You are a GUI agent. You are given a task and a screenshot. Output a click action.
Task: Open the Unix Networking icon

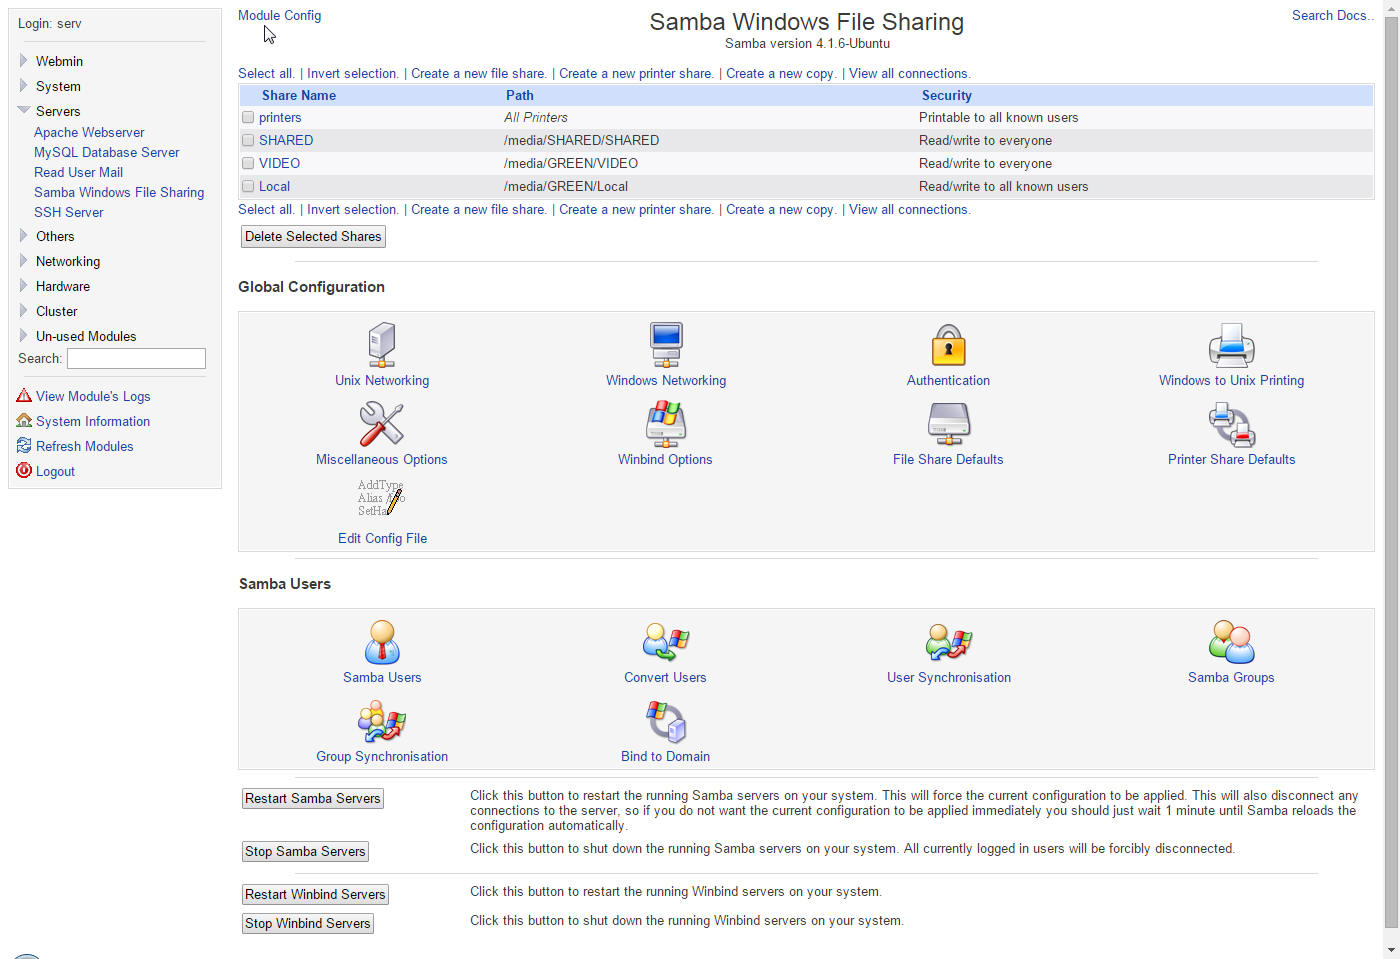(x=382, y=345)
